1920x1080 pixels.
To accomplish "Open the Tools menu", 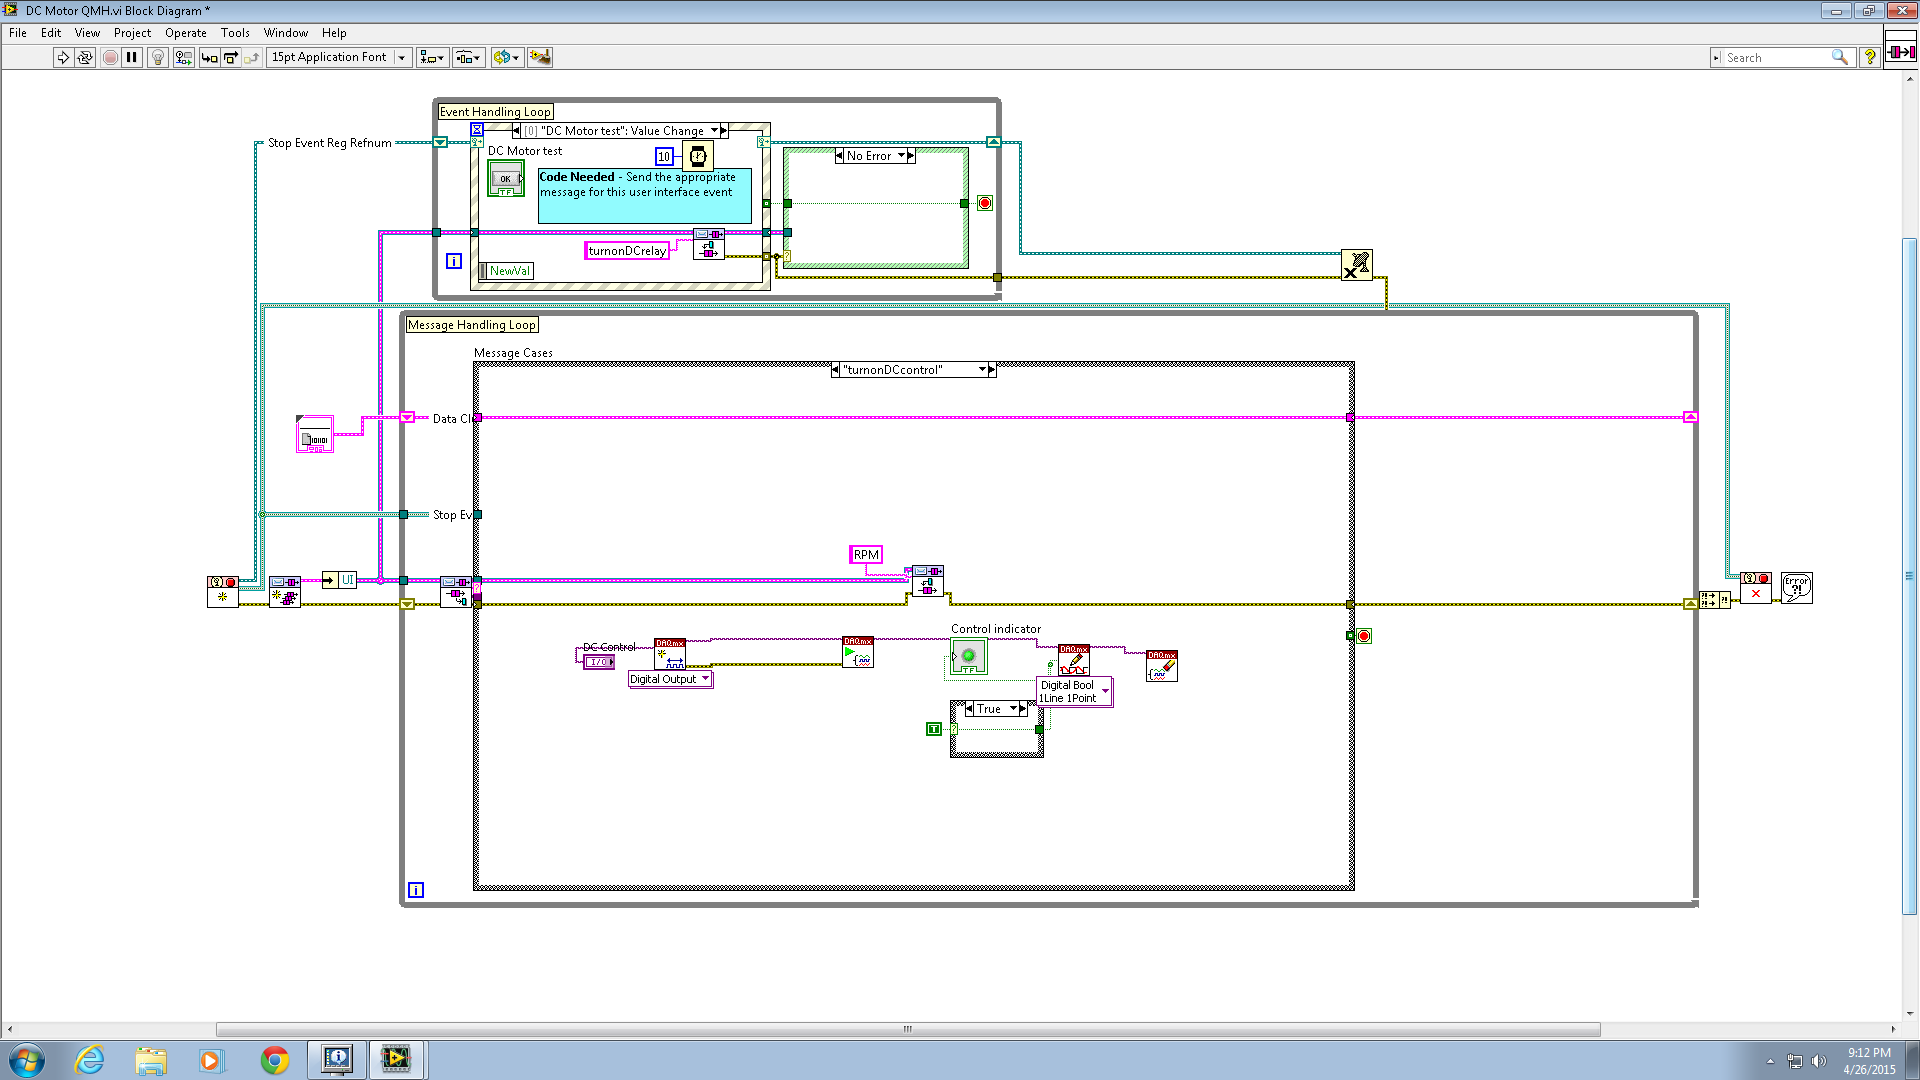I will pyautogui.click(x=235, y=33).
